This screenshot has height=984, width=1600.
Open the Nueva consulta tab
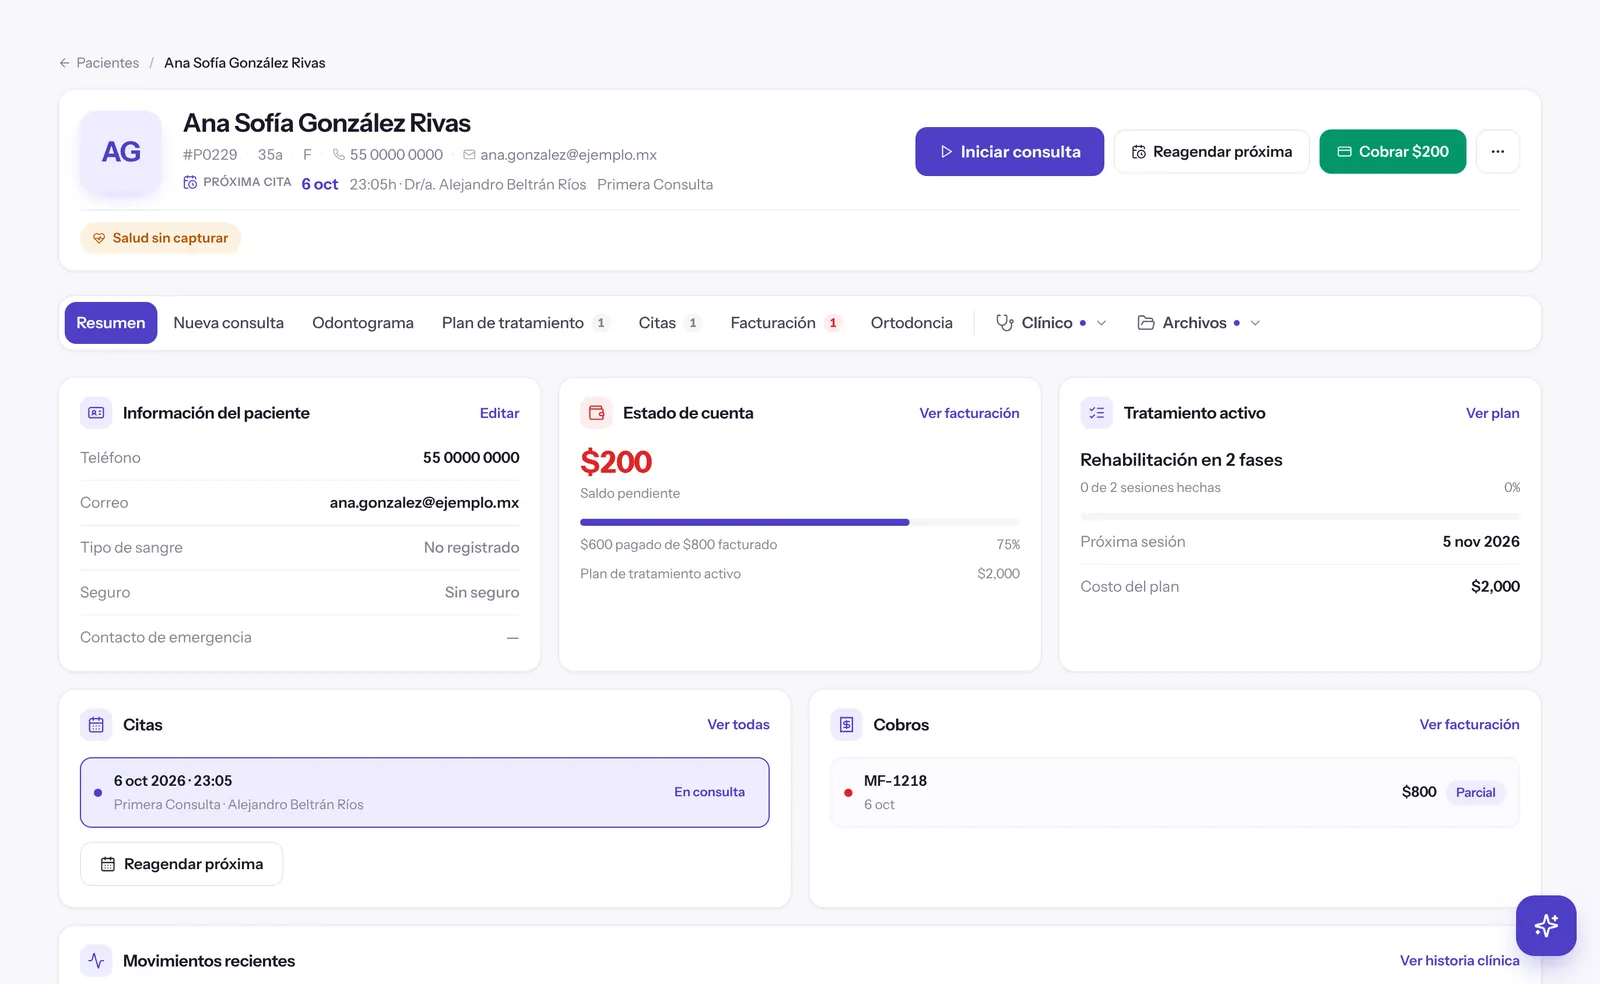[x=229, y=323]
